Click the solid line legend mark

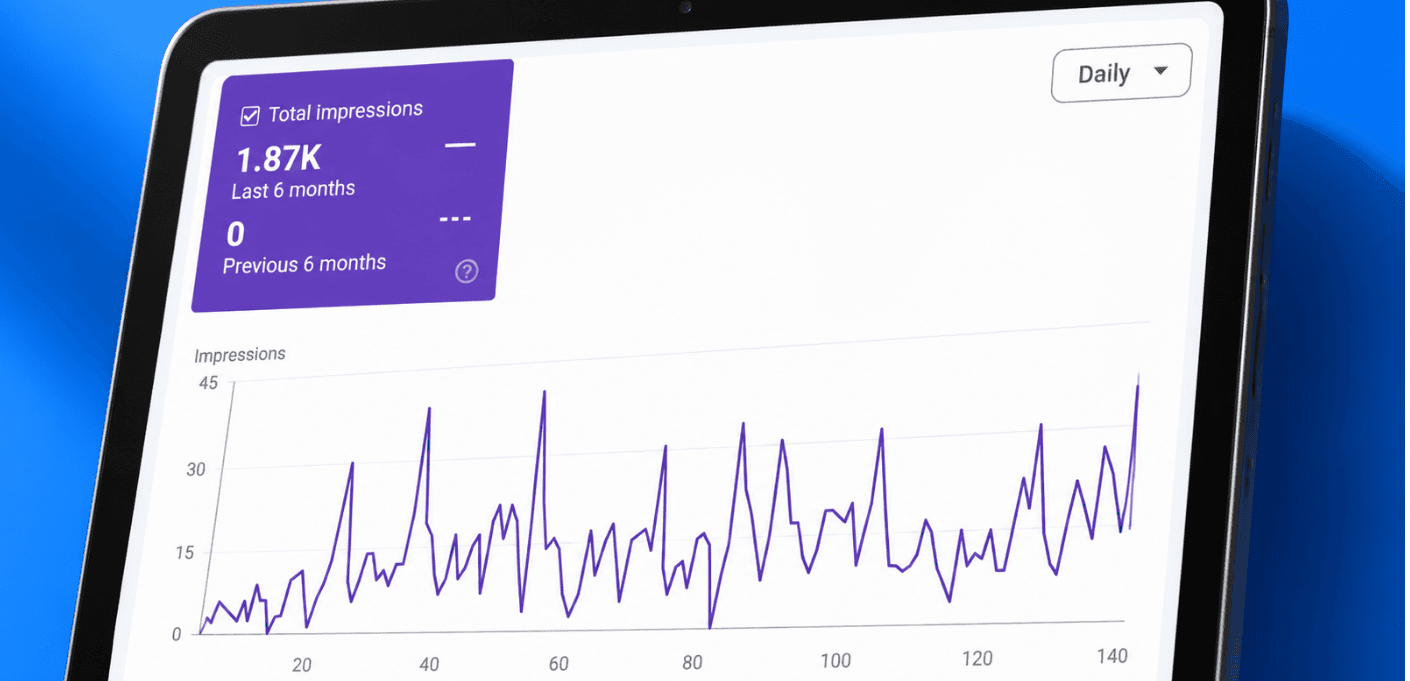coord(460,145)
